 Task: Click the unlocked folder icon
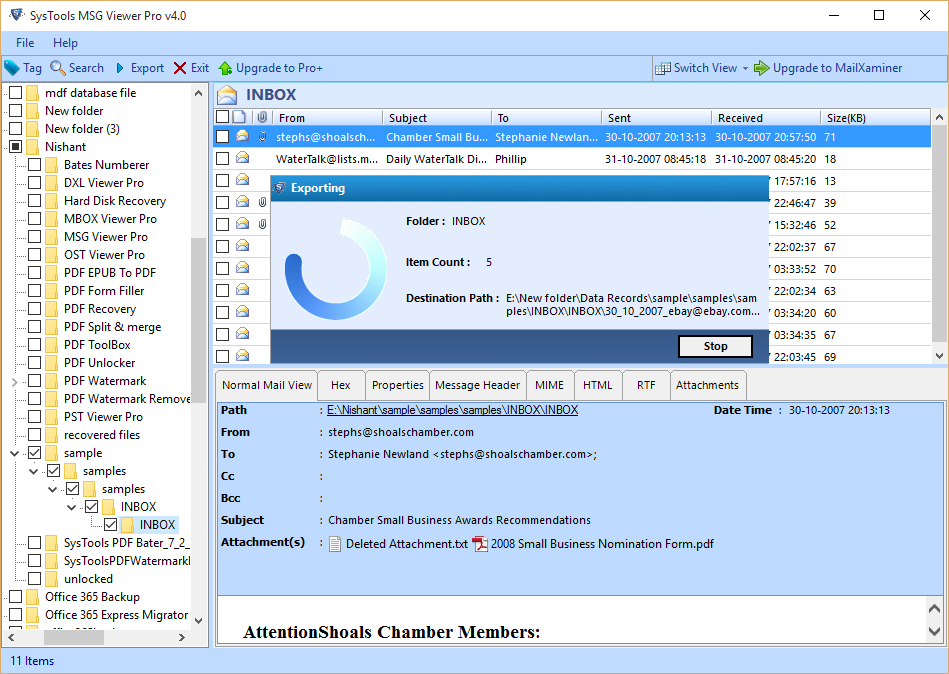tap(52, 579)
